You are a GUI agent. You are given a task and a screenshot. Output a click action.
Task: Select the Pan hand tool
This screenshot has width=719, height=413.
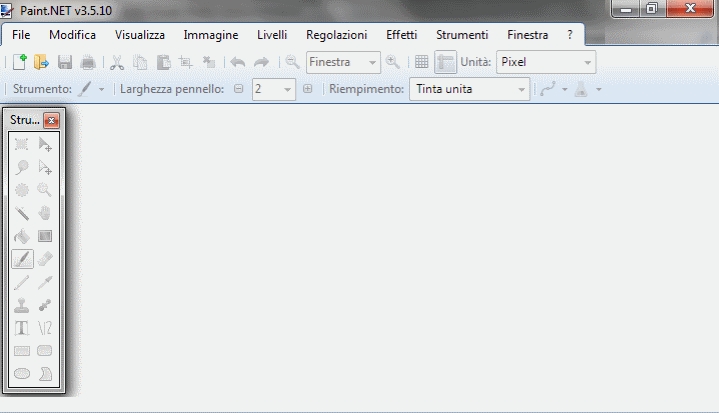click(x=45, y=213)
